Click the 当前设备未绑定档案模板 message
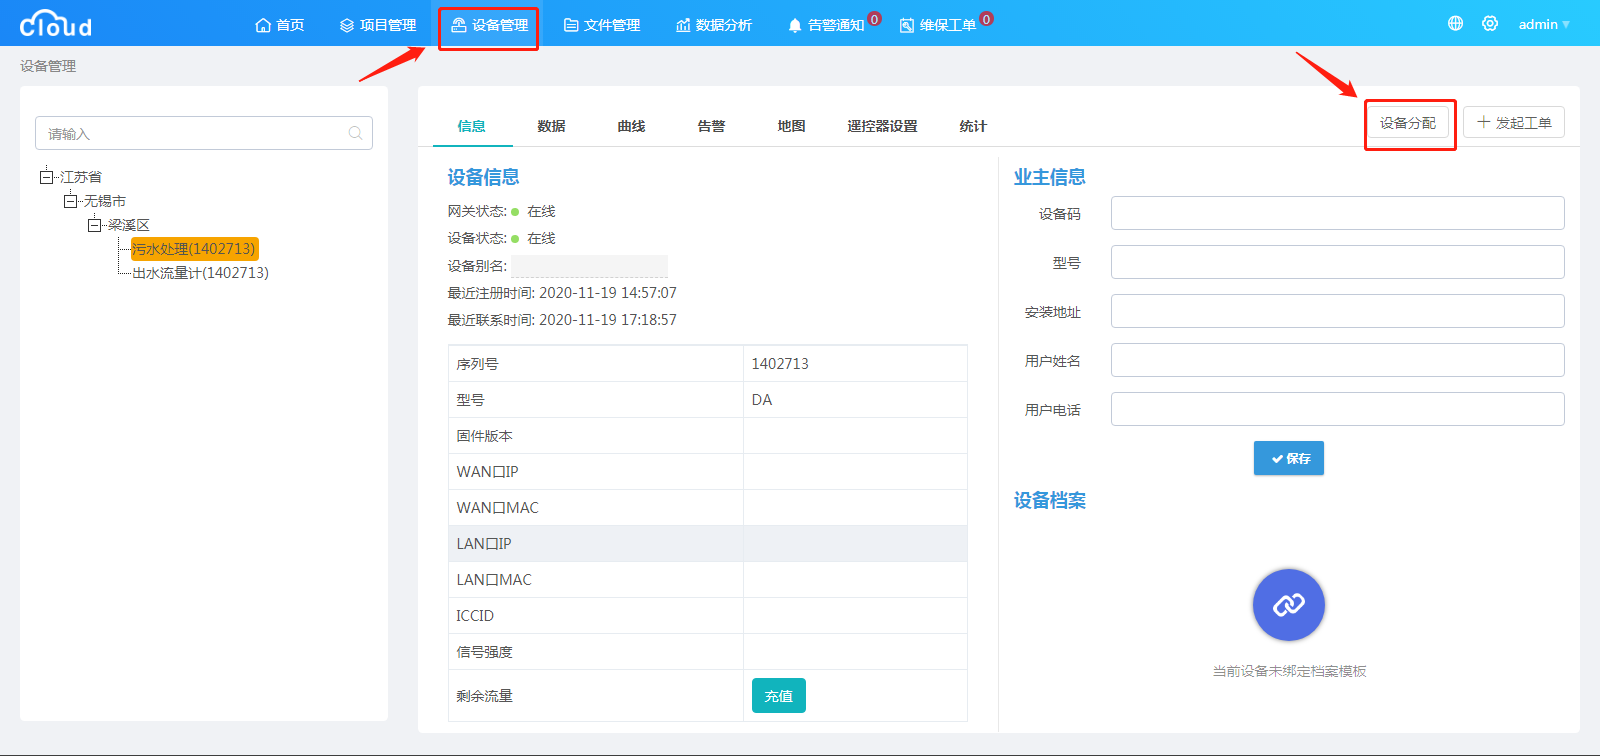 [1289, 671]
